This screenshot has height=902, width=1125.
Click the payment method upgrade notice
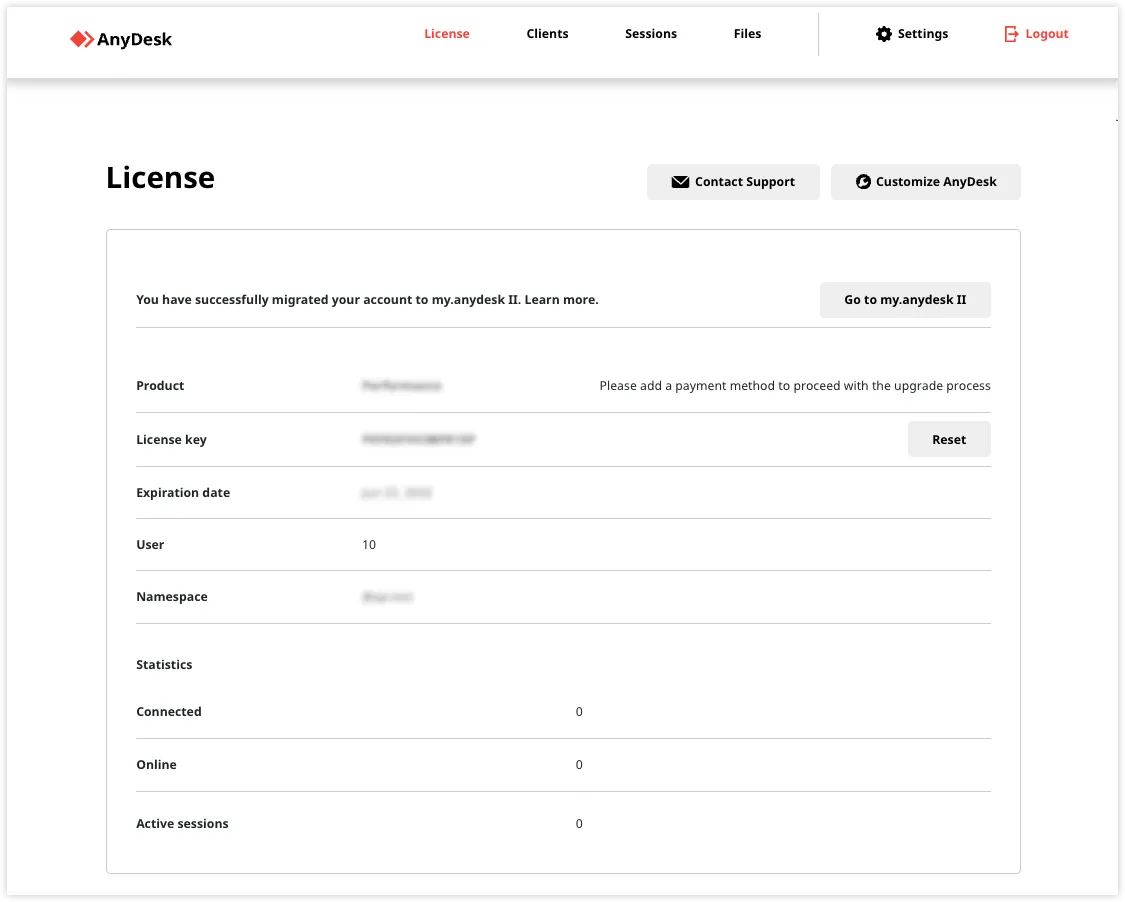(x=793, y=385)
